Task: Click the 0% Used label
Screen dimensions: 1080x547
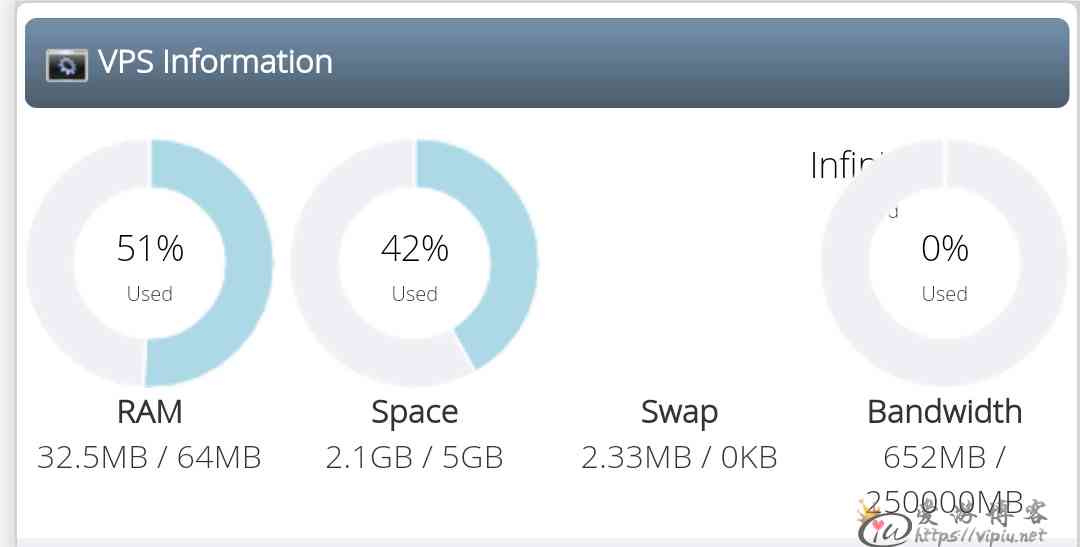Action: [x=944, y=267]
